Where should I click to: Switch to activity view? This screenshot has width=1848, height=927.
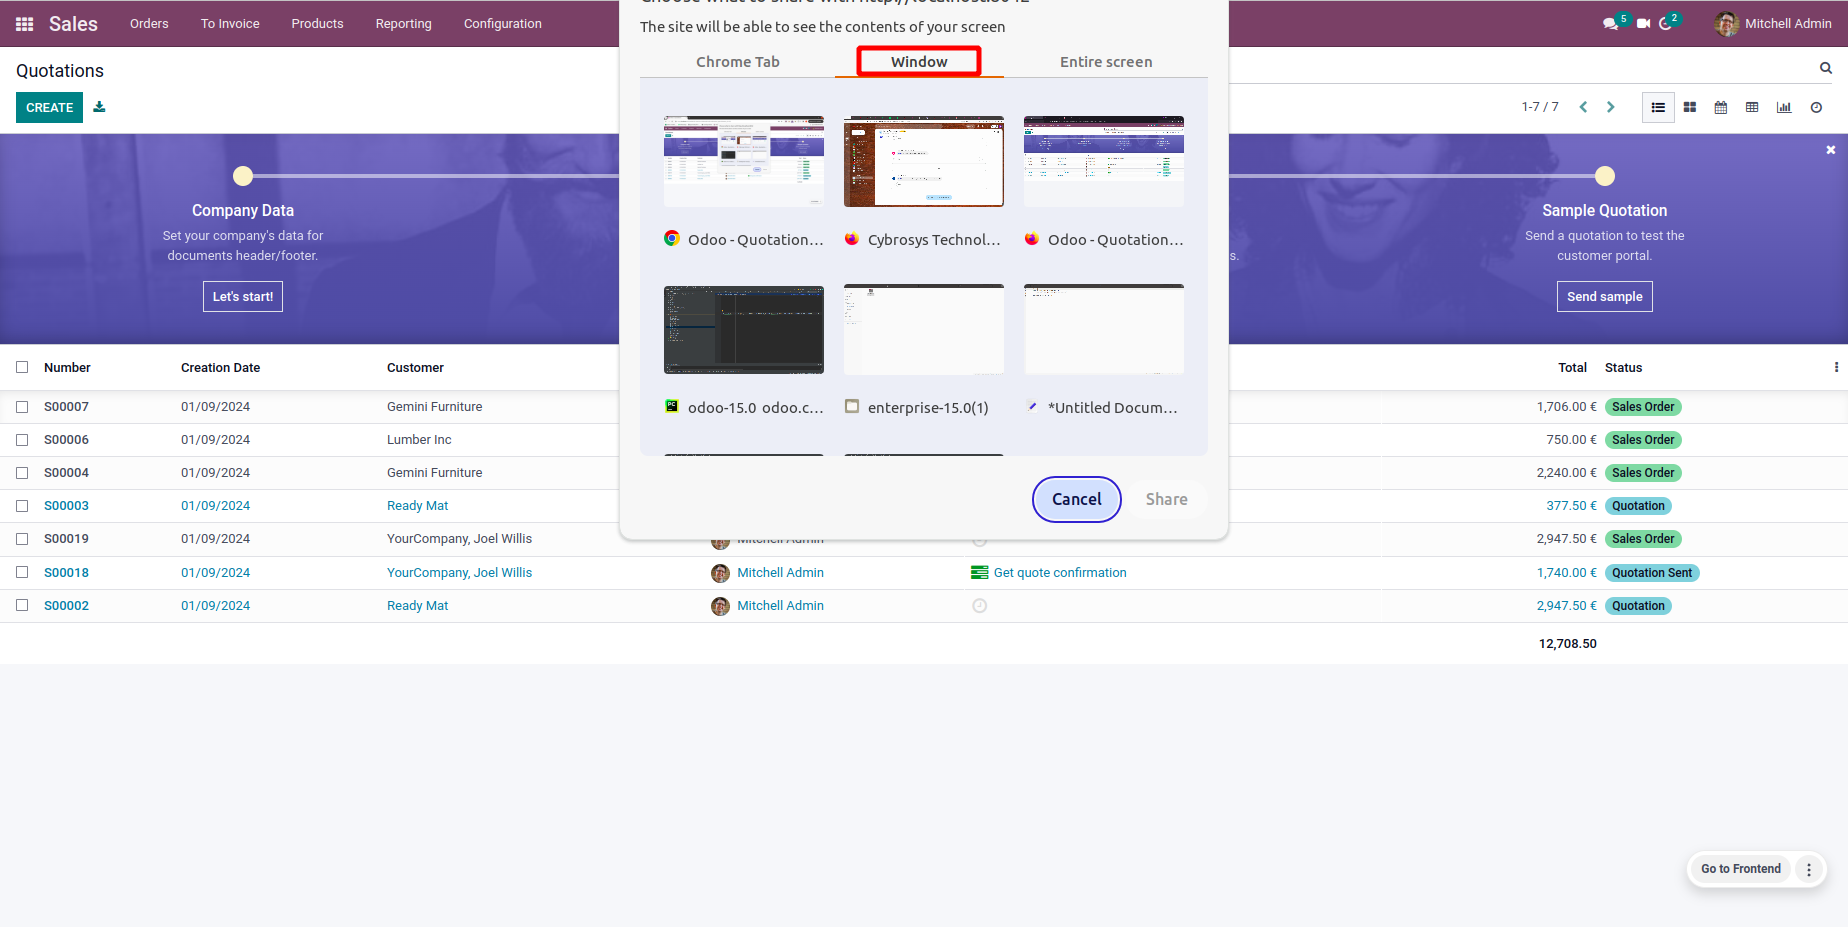pyautogui.click(x=1816, y=107)
